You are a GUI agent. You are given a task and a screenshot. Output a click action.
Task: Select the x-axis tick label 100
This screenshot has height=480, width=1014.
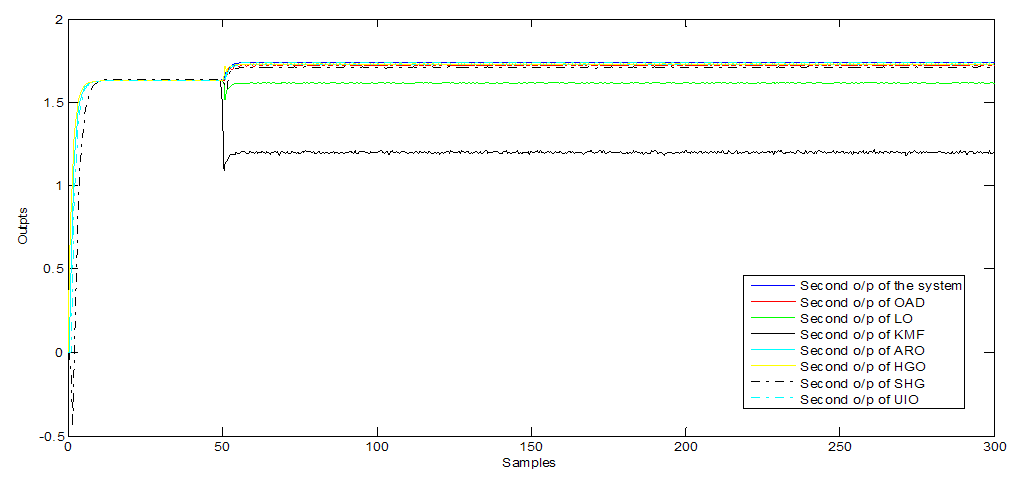click(377, 446)
